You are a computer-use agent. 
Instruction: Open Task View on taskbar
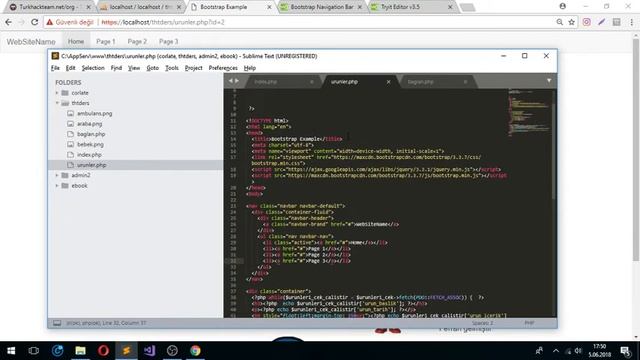click(34, 351)
